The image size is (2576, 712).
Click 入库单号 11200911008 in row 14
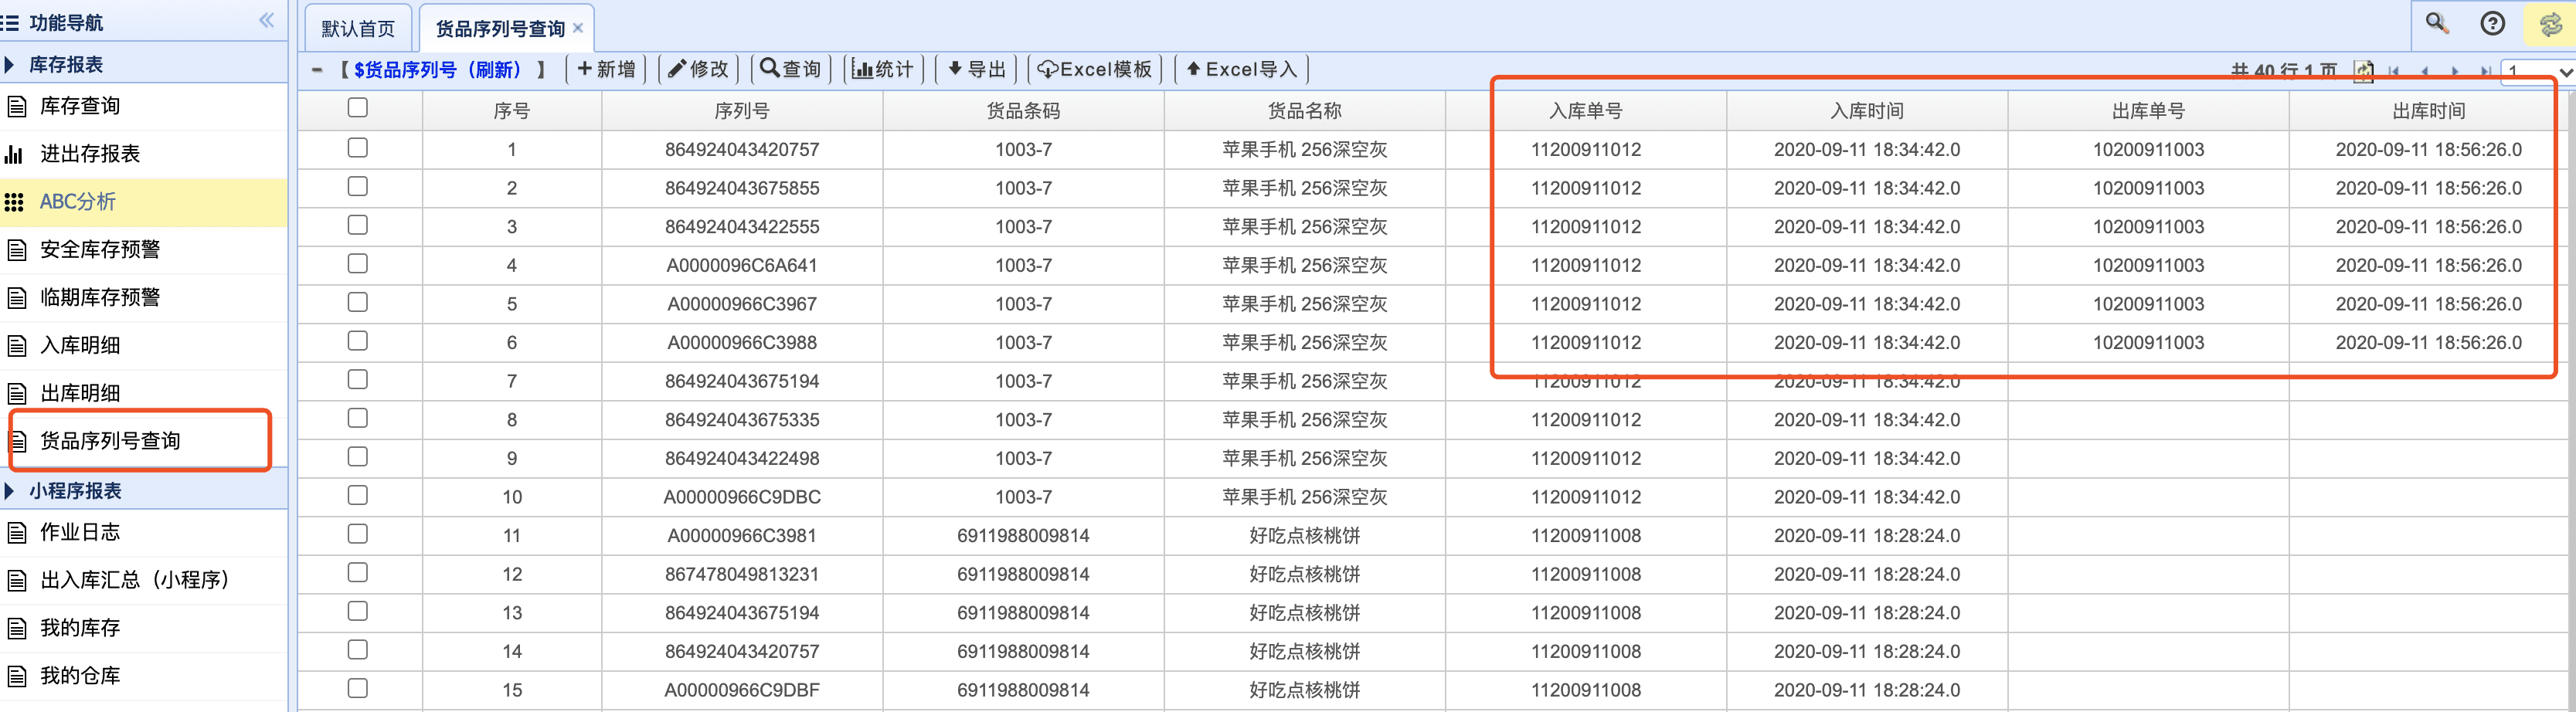click(x=1586, y=651)
